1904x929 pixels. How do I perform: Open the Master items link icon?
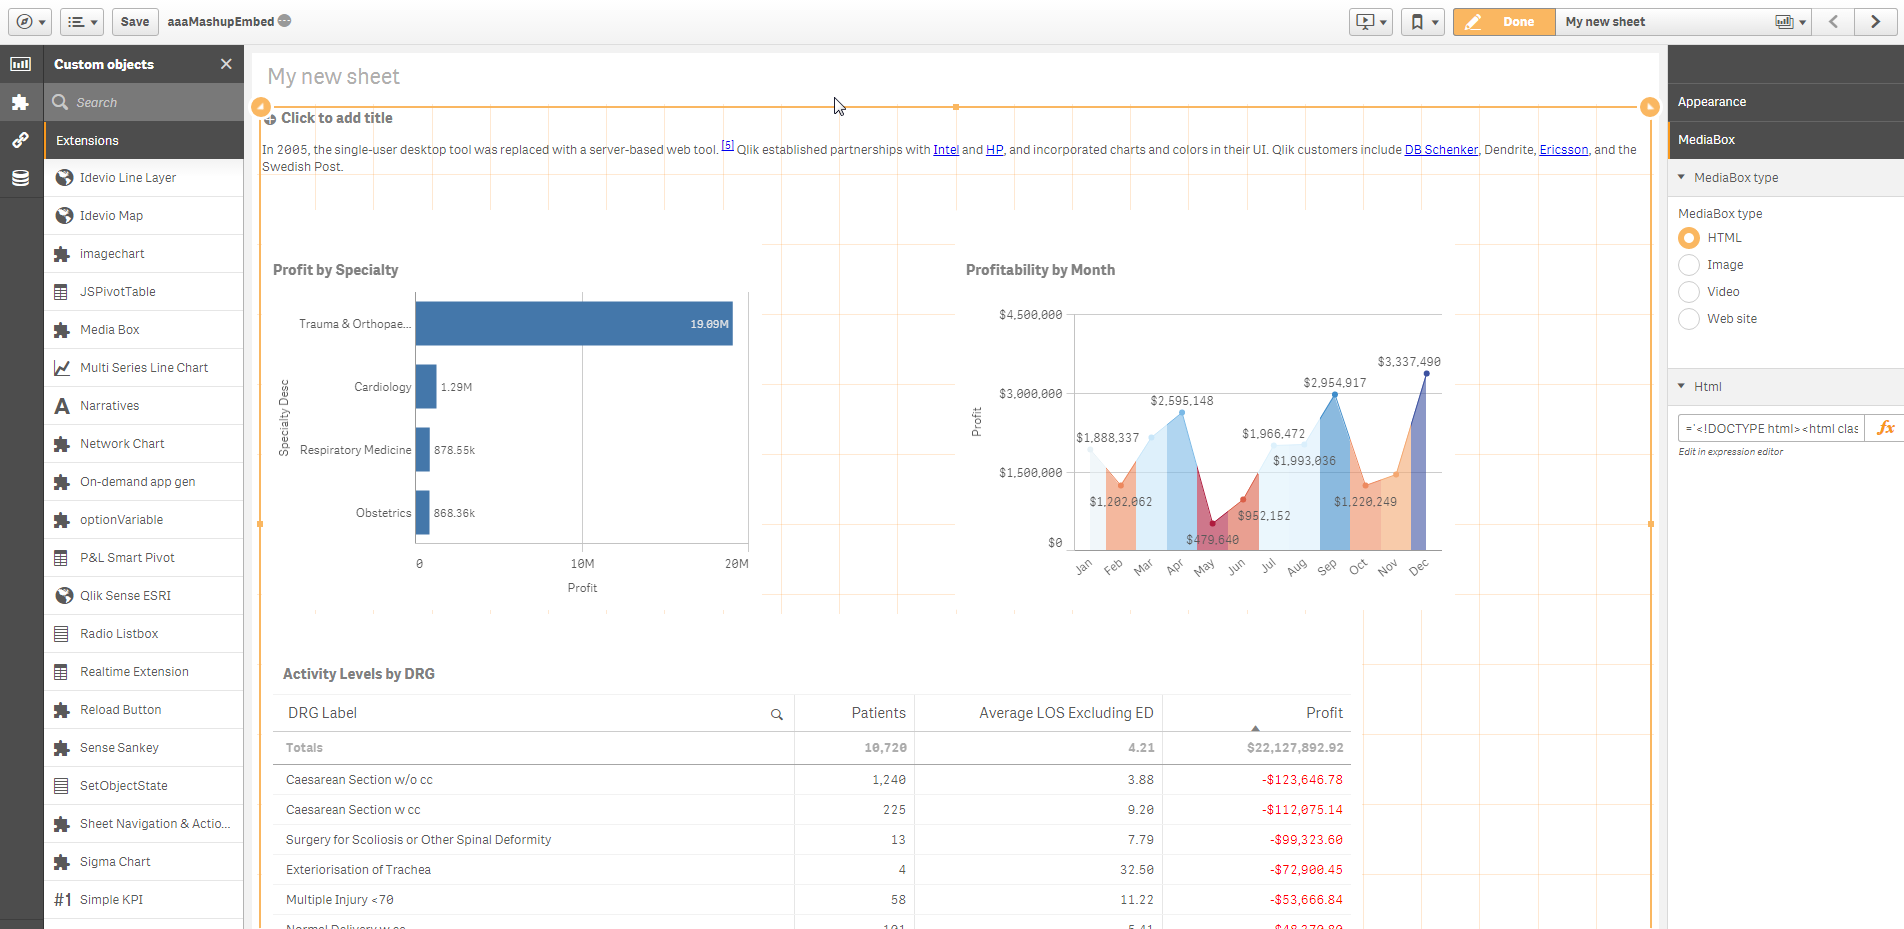tap(20, 140)
